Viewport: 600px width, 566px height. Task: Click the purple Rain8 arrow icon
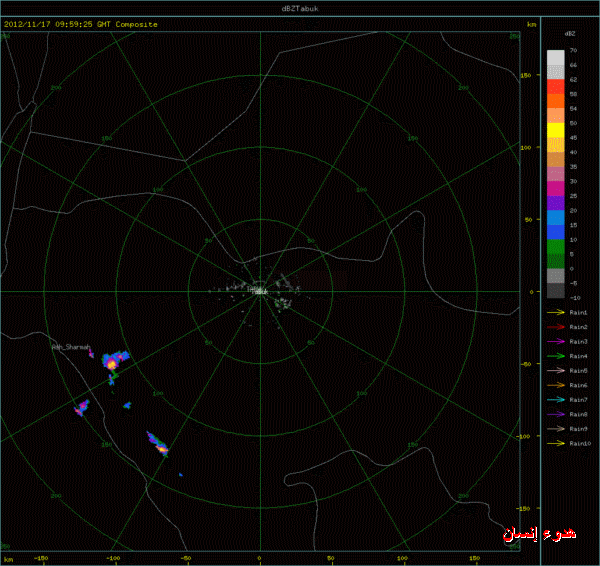click(x=556, y=414)
